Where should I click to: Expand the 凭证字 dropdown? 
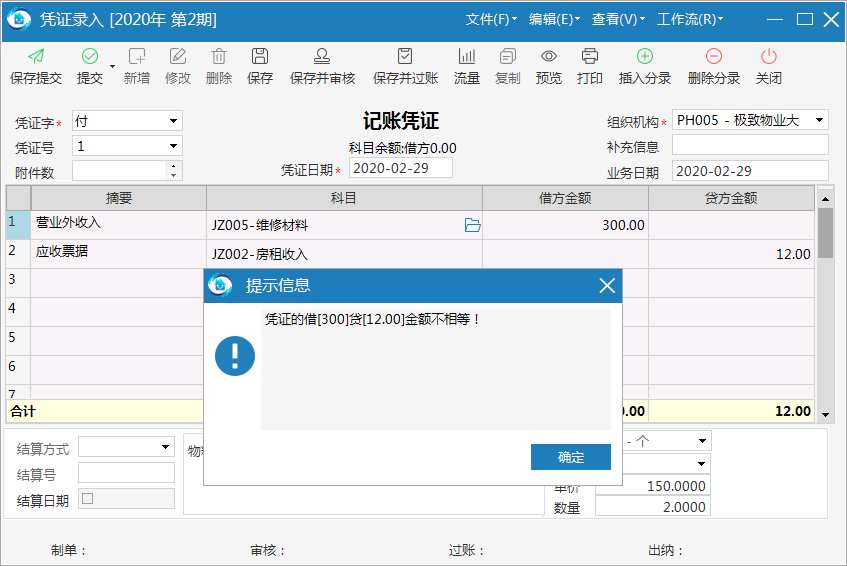(173, 121)
